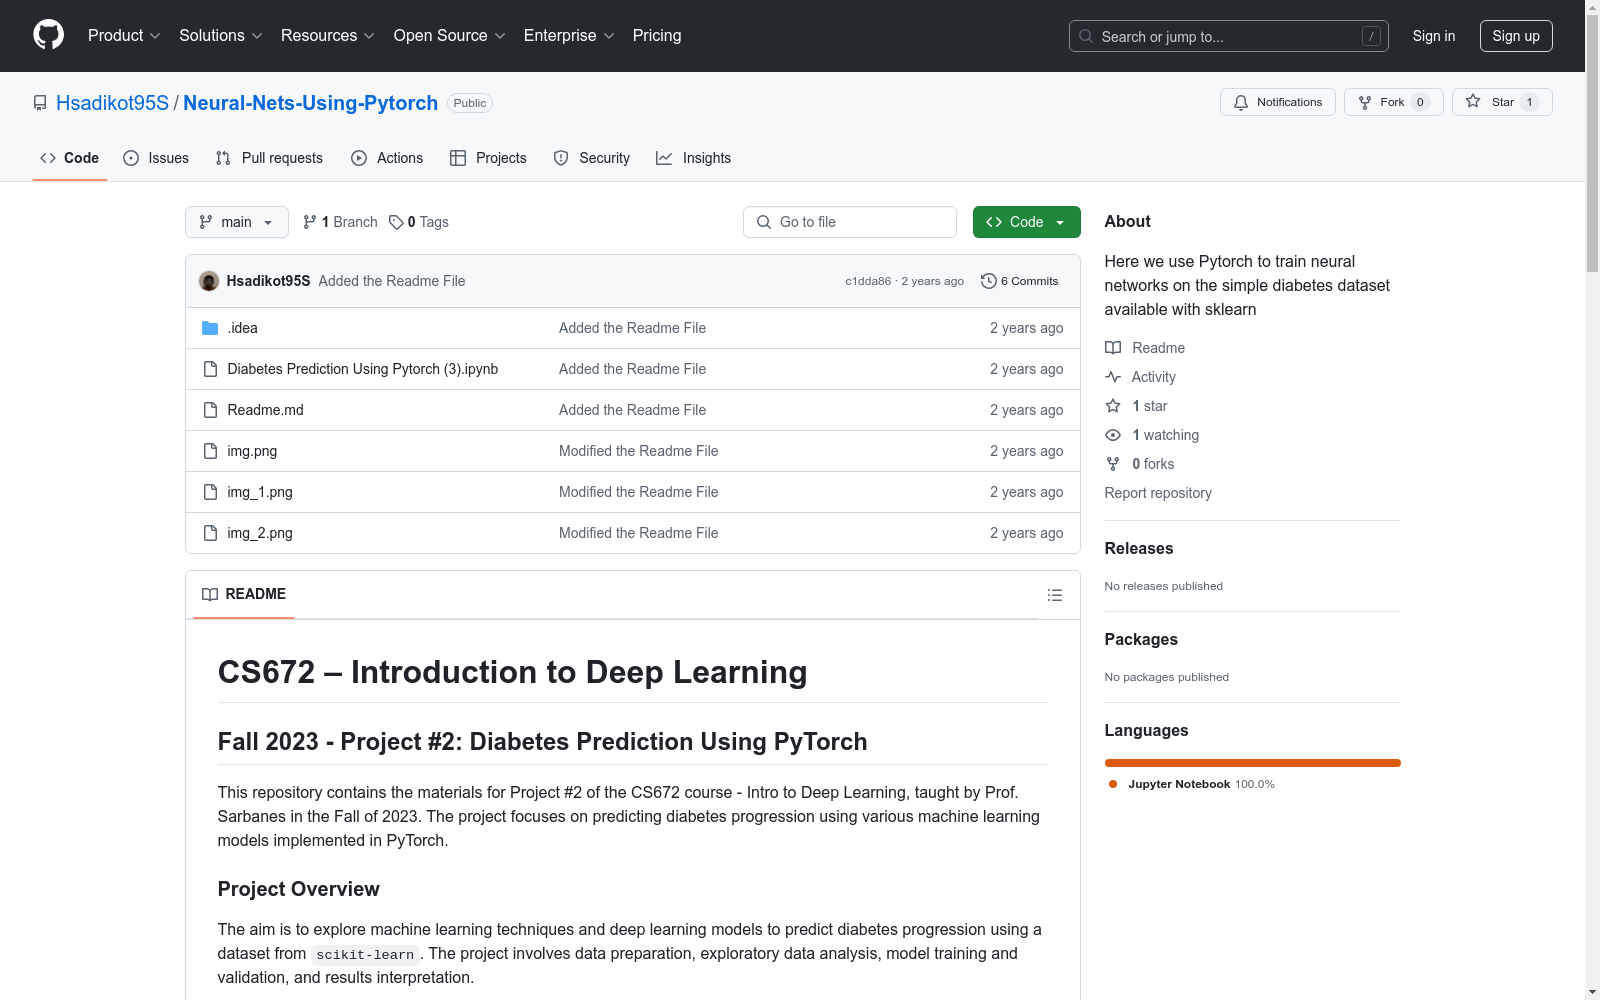Click the Languages bar for Jupyter Notebook

tap(1253, 763)
